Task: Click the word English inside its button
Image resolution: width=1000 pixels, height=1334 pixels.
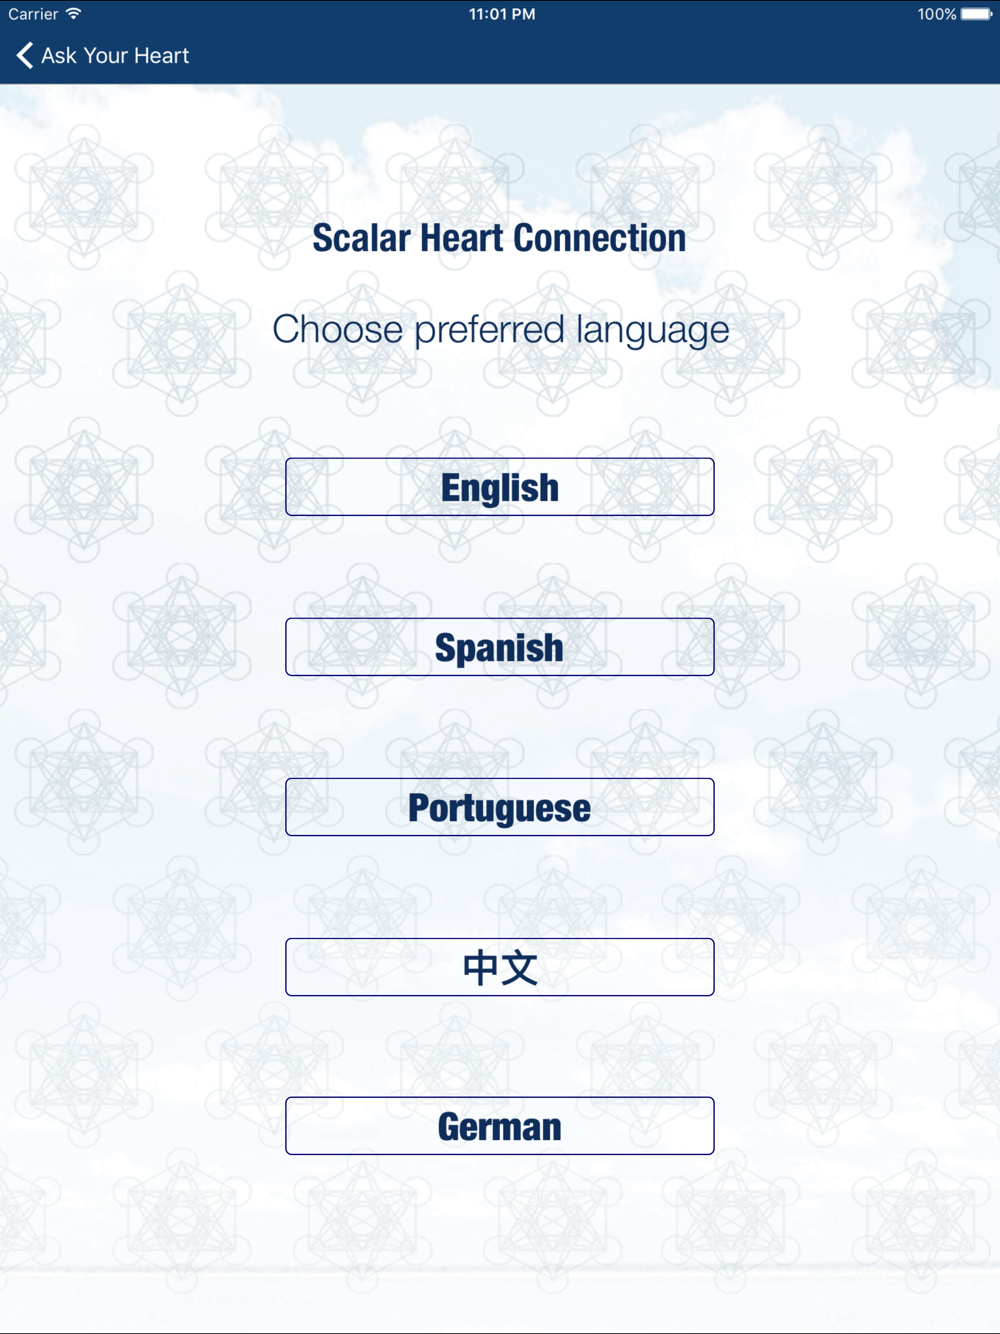Action: click(x=500, y=488)
